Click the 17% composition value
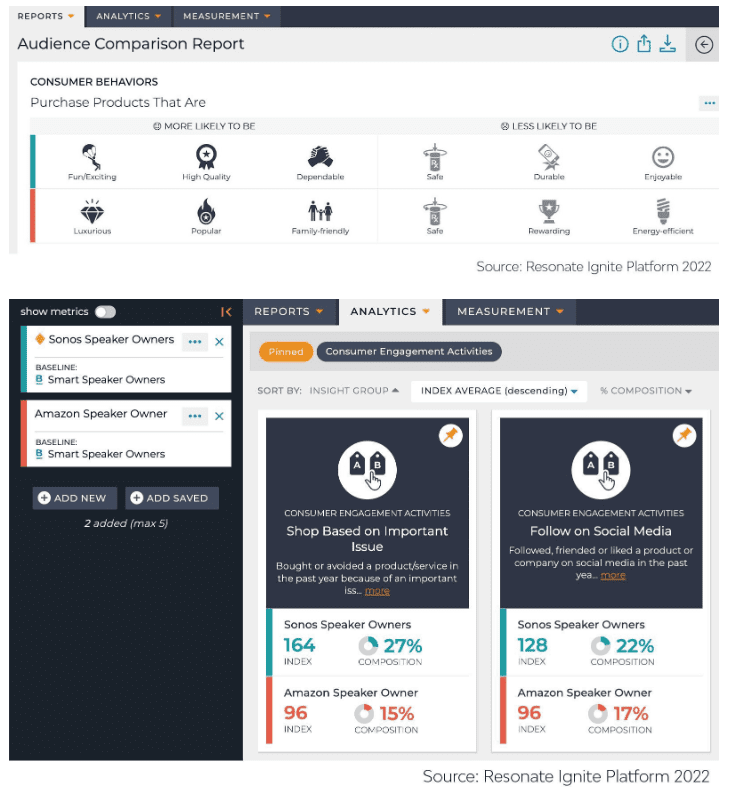 (x=631, y=714)
